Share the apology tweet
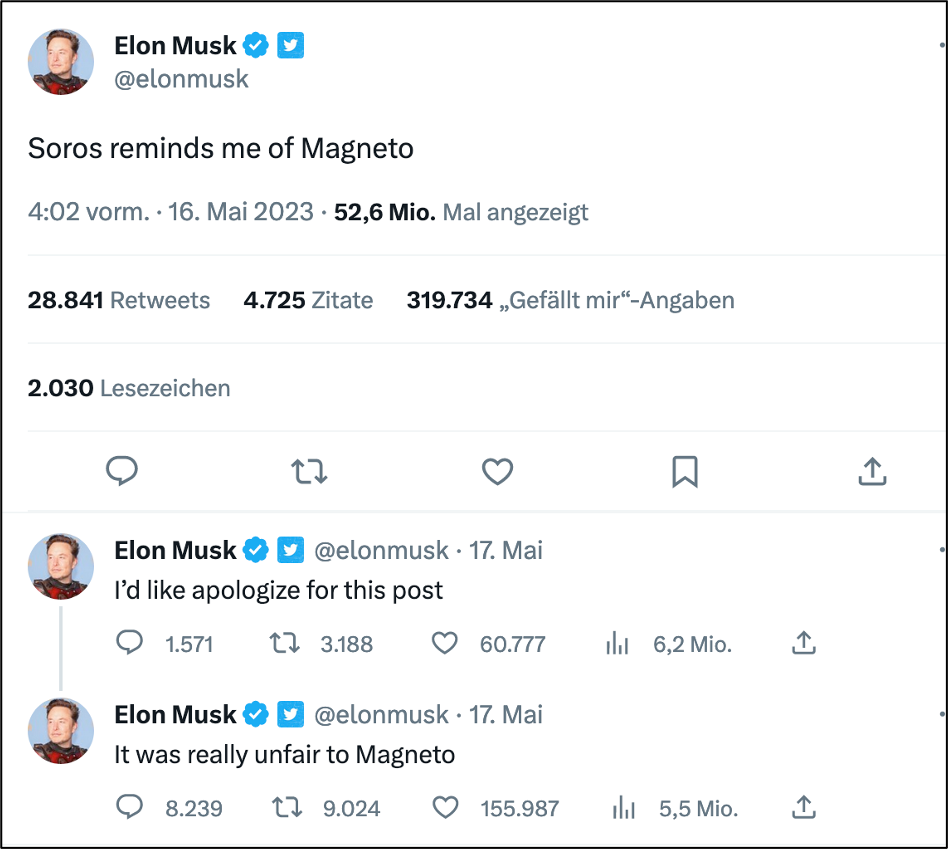Screen dimensions: 949x849 [803, 643]
